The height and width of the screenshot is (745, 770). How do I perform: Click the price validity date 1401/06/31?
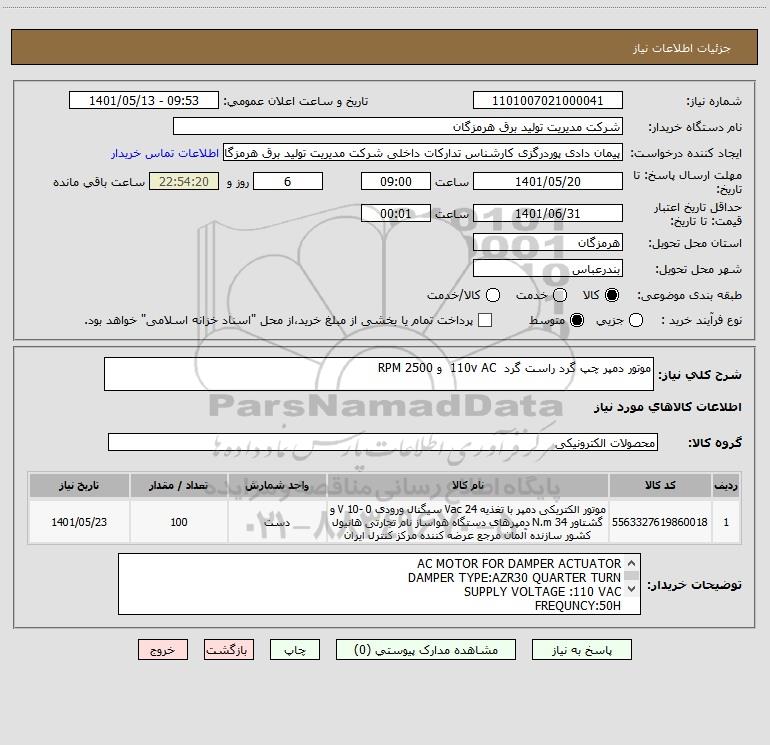point(548,213)
